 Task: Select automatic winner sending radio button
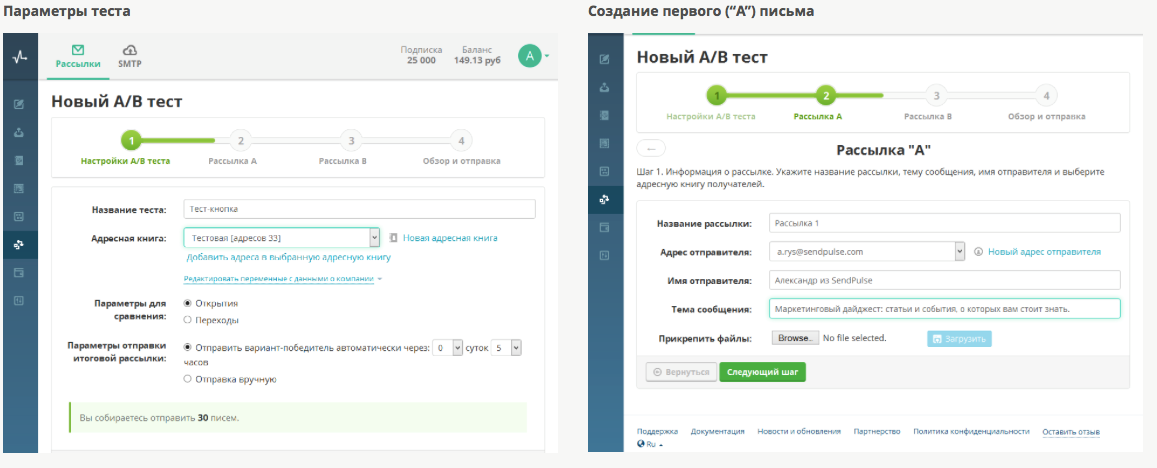187,348
